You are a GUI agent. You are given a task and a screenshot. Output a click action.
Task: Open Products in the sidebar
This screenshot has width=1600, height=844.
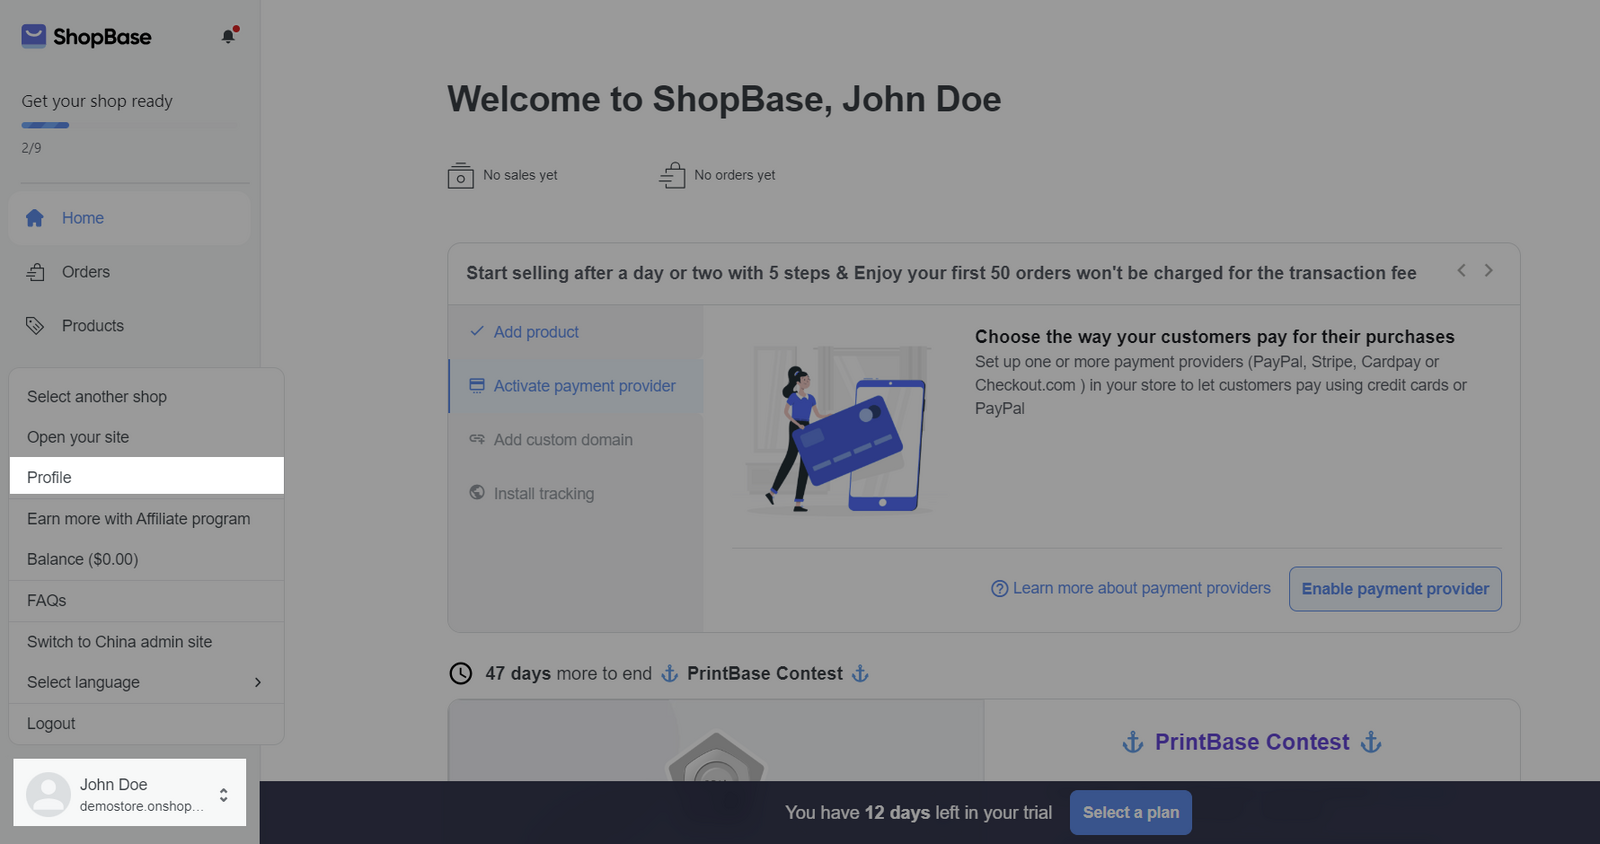pyautogui.click(x=129, y=326)
